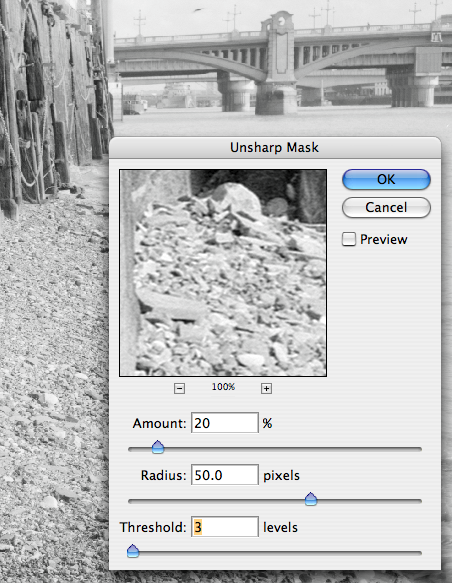Click the Amount slider handle

click(158, 447)
